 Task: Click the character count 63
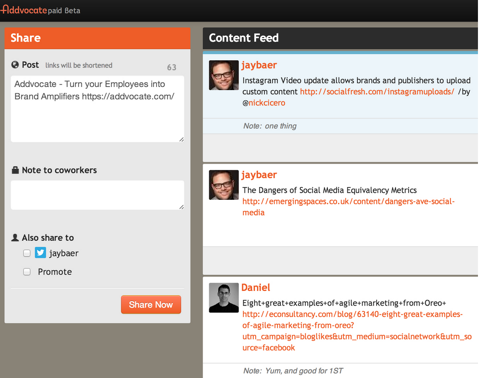[x=172, y=67]
